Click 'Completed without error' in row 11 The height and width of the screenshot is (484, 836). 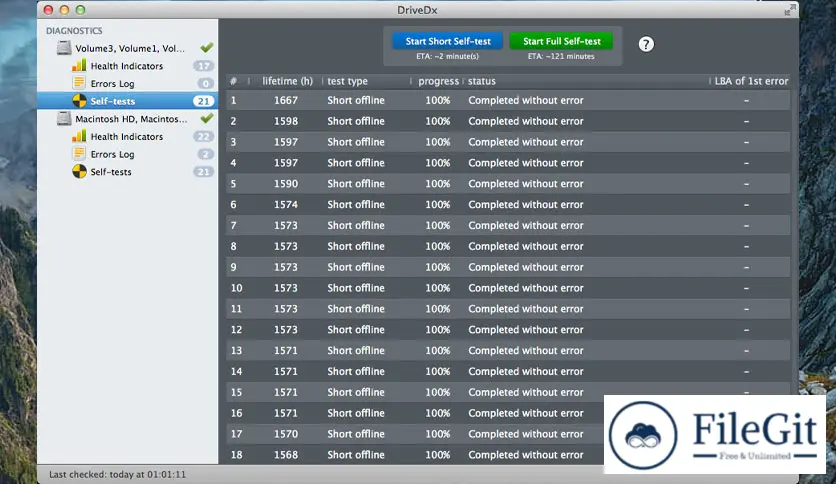coord(526,309)
